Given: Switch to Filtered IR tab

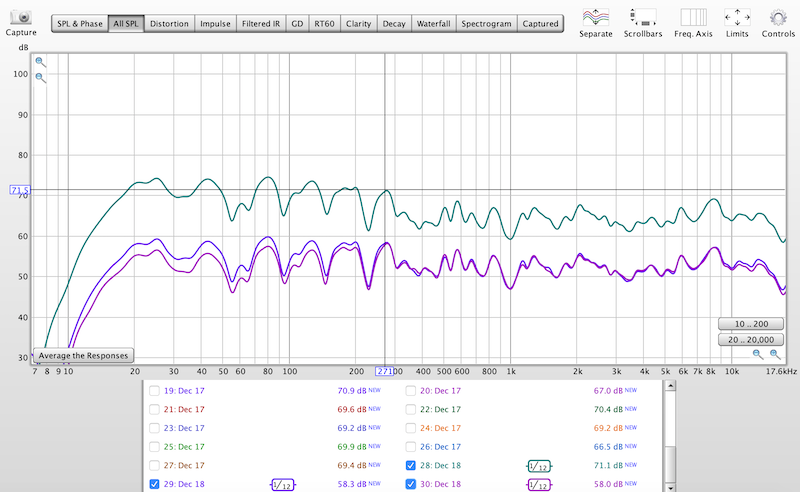Looking at the screenshot, I should click(x=261, y=23).
